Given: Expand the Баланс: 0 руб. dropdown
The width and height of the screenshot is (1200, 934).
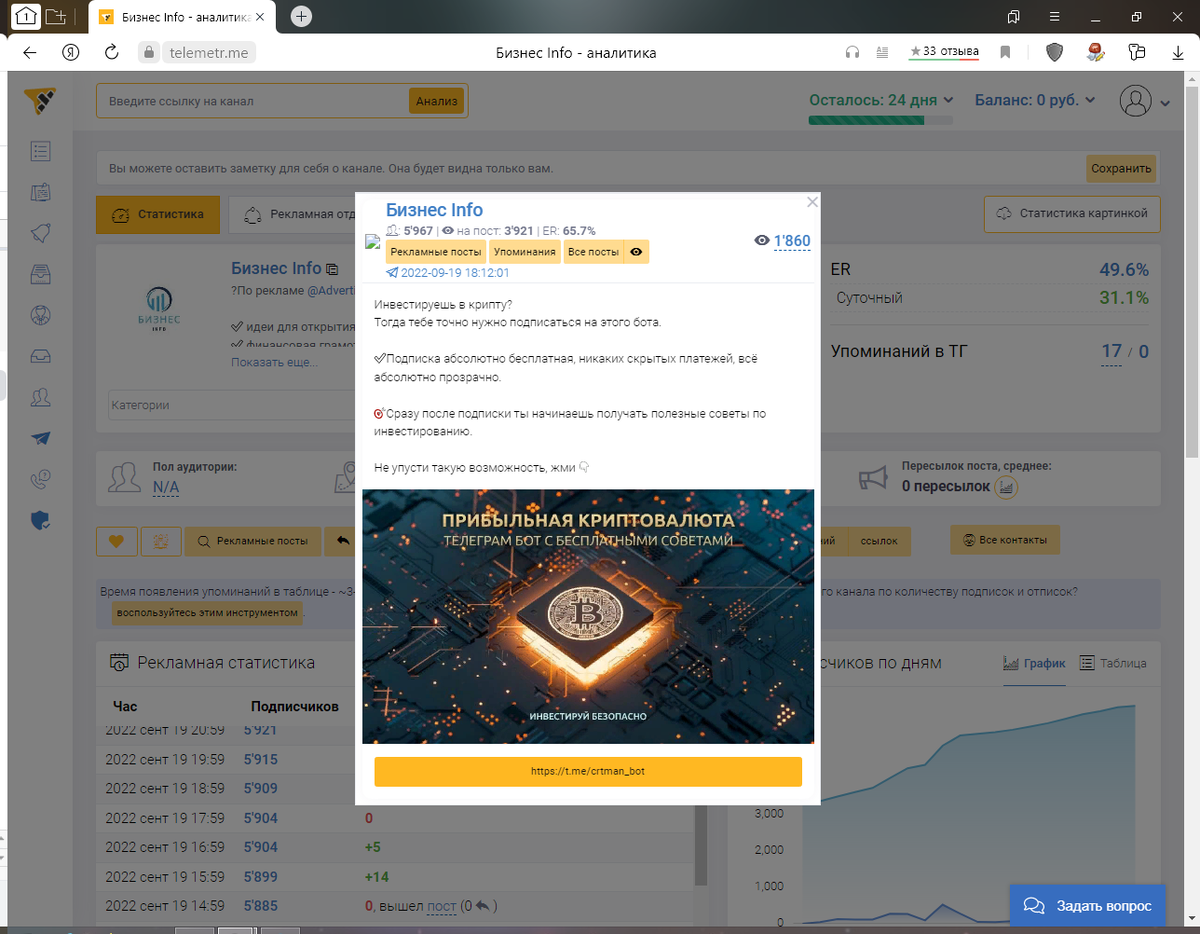Looking at the screenshot, I should (1035, 100).
